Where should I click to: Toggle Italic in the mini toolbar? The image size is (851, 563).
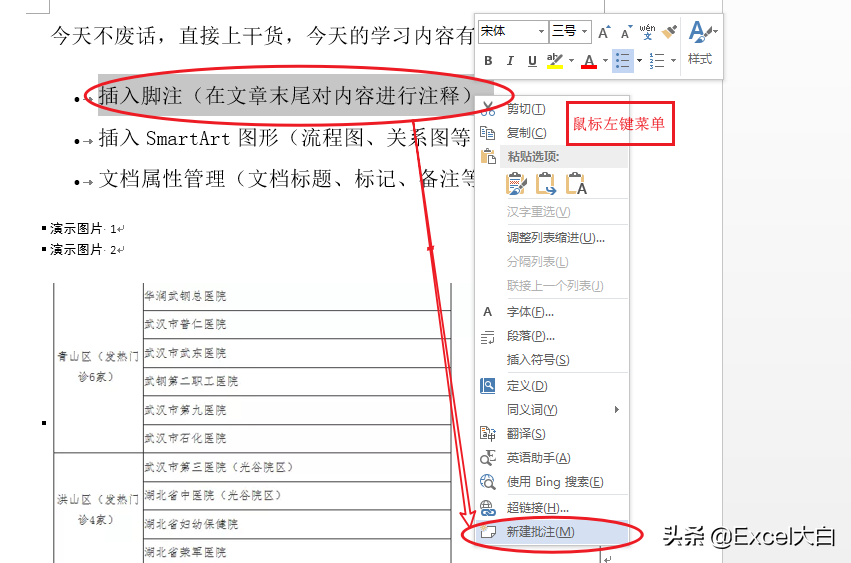510,61
